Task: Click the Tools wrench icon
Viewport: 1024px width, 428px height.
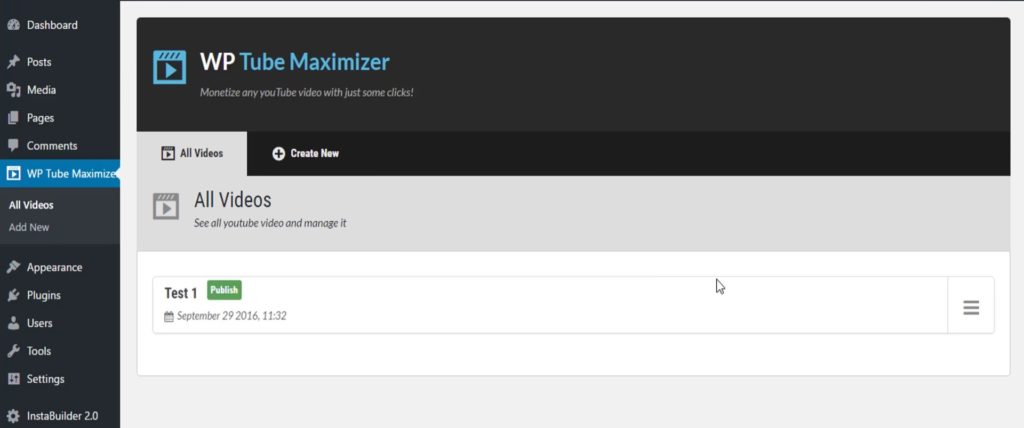Action: pos(13,351)
